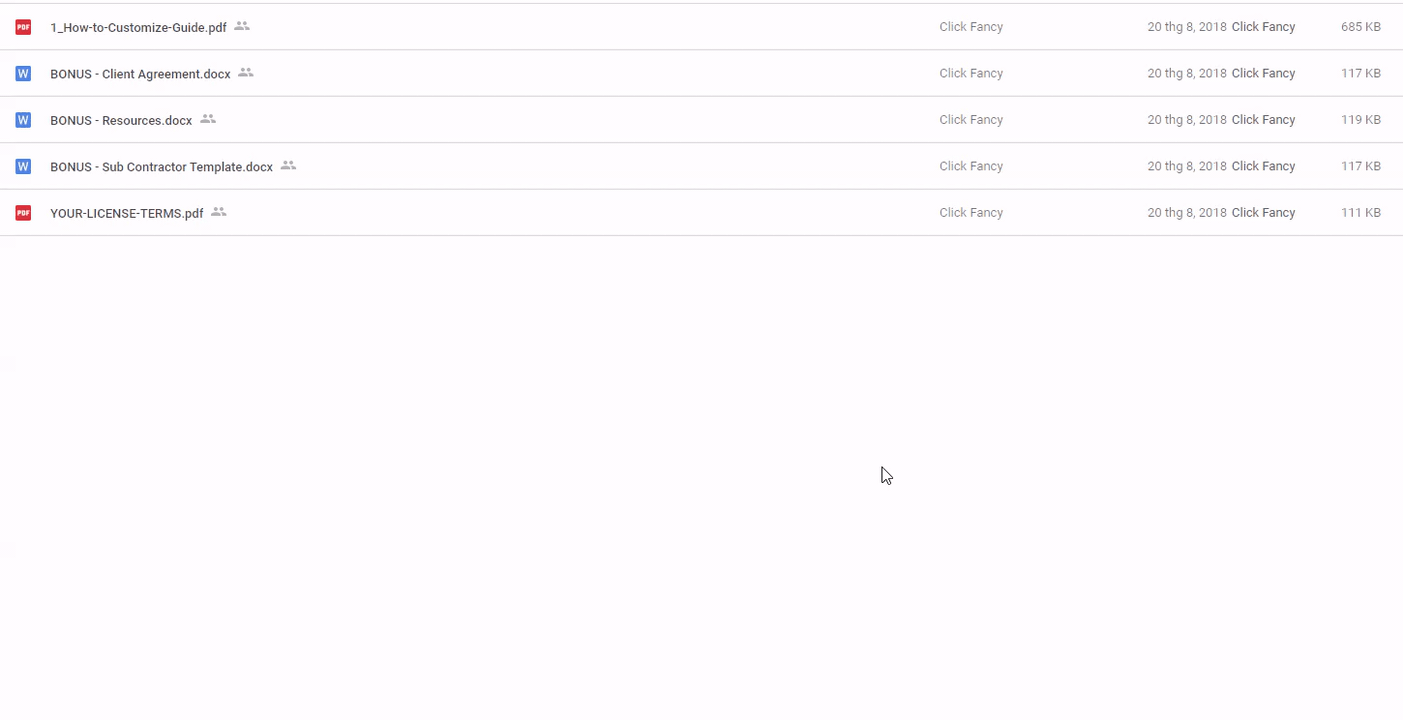Select BONUS - Resources.docx file name
This screenshot has width=1403, height=720.
pos(121,121)
